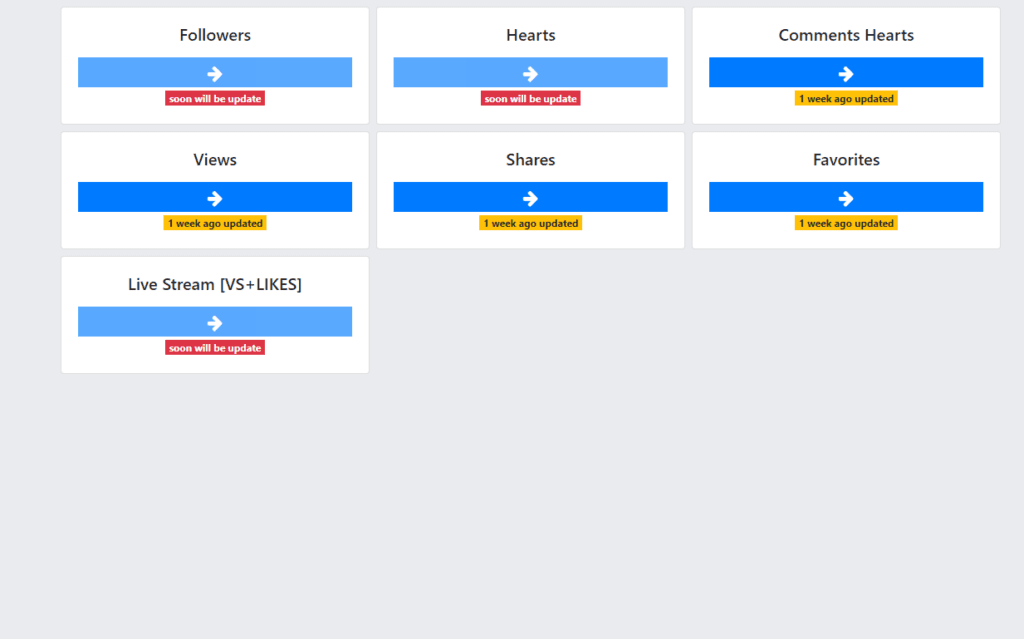Click the yellow update badge under Views
This screenshot has width=1024, height=639.
(215, 224)
